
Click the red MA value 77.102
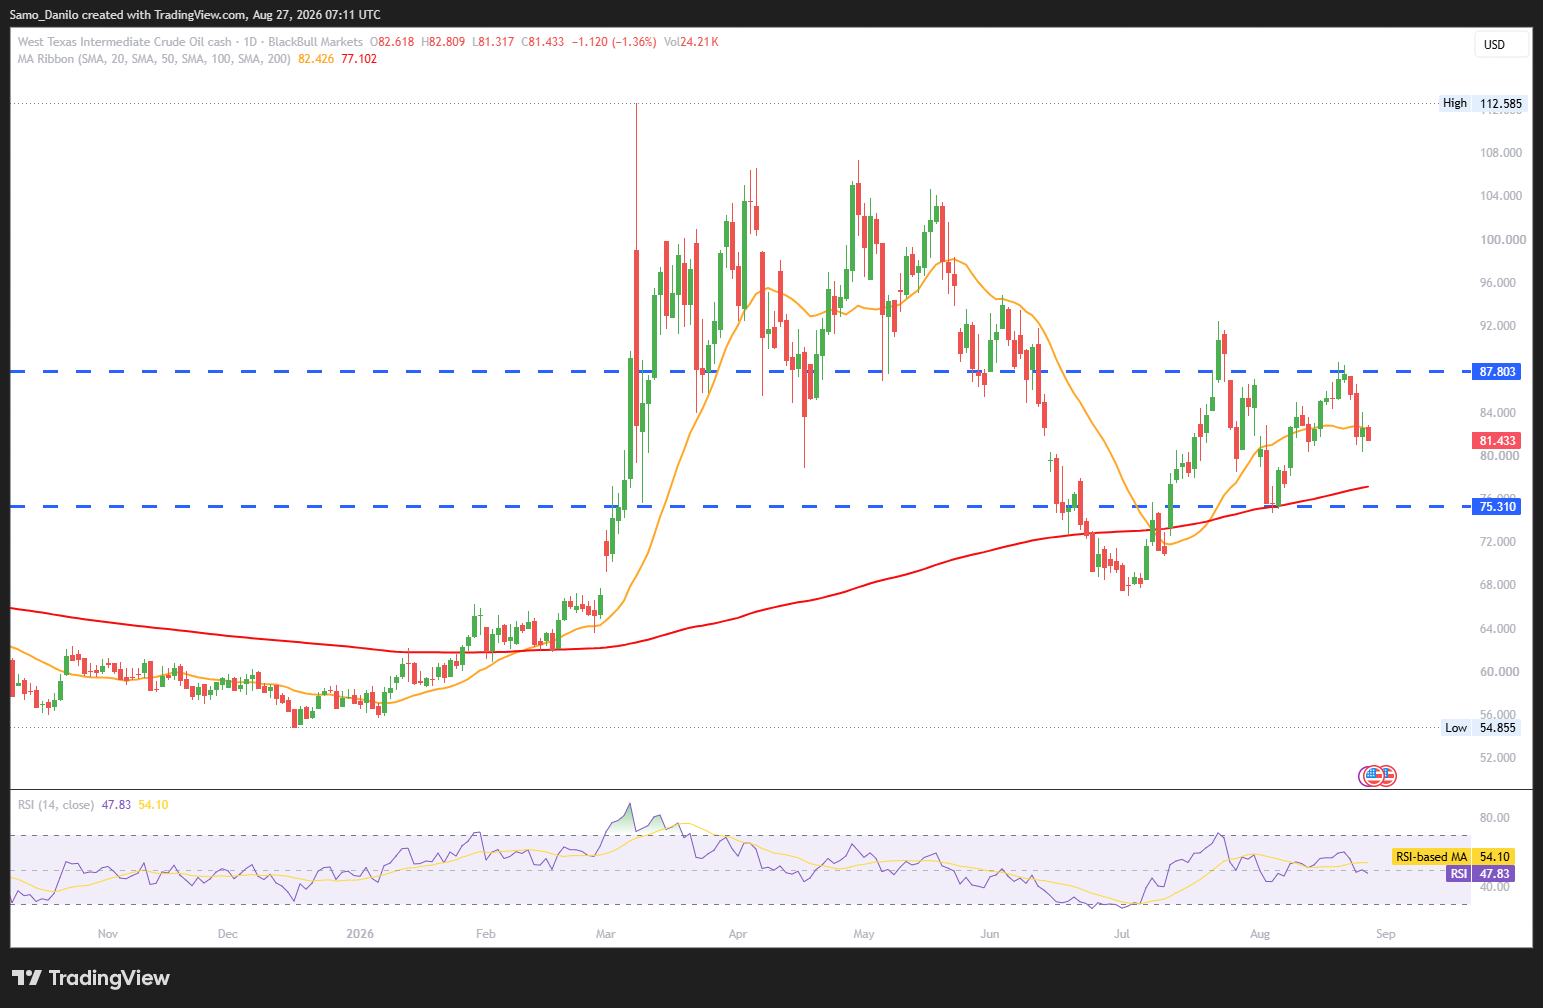pos(359,59)
